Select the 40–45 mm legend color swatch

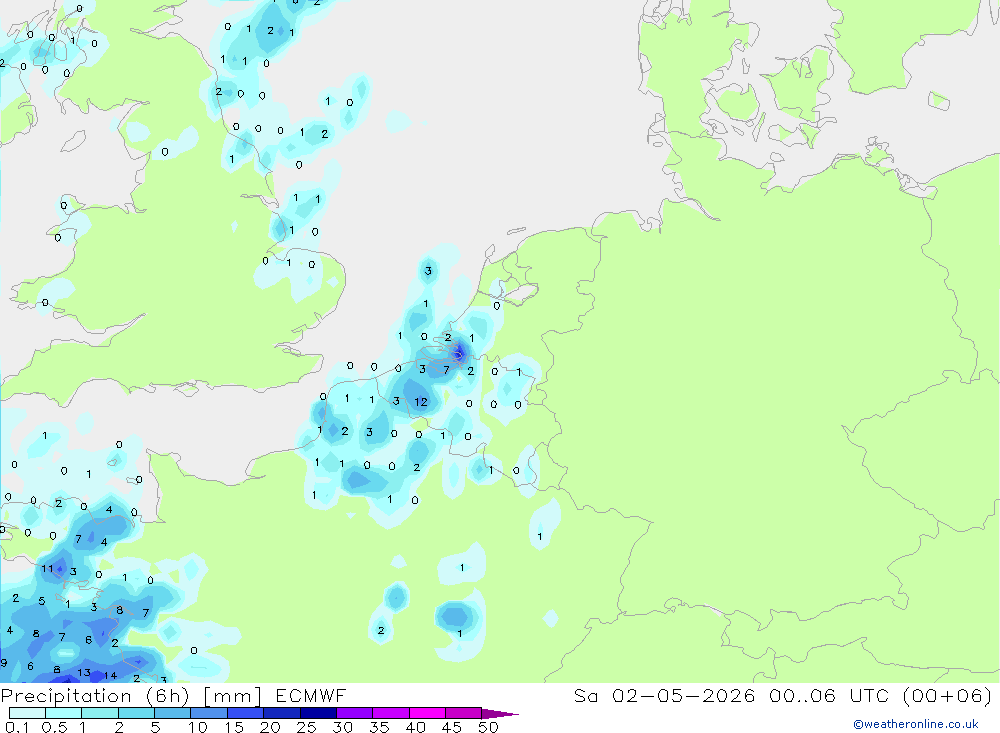(427, 713)
